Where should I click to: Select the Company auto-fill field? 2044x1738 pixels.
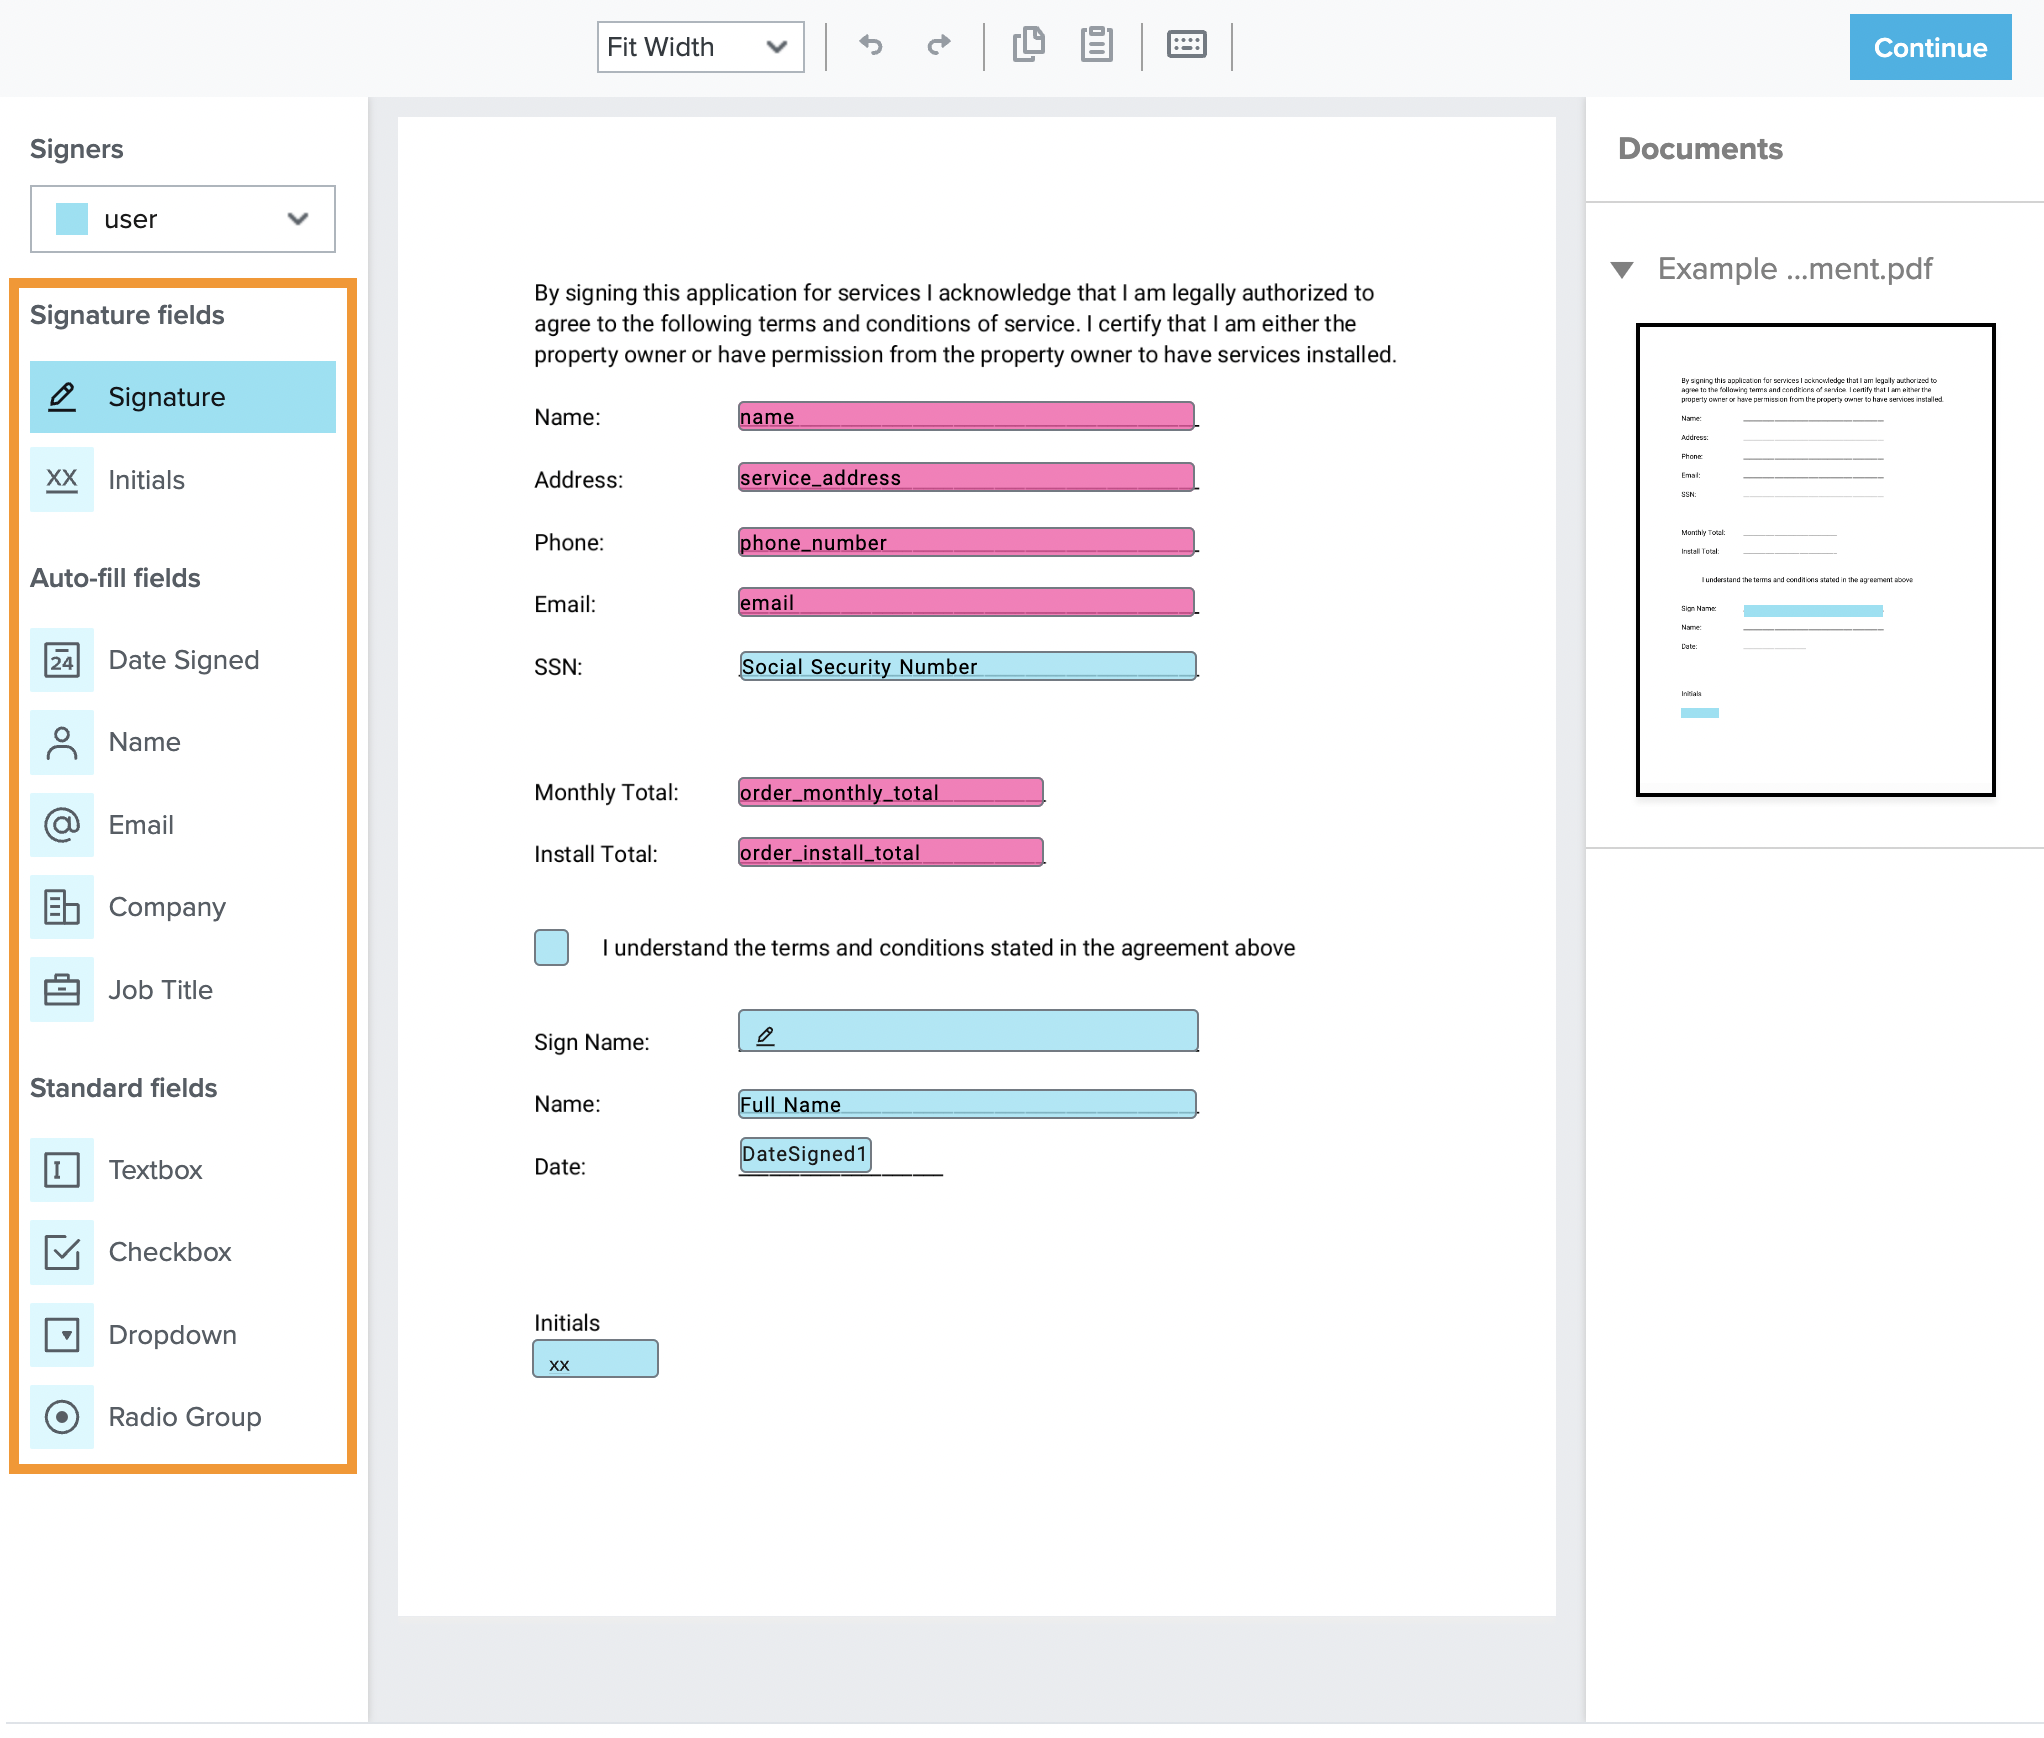pyautogui.click(x=166, y=907)
